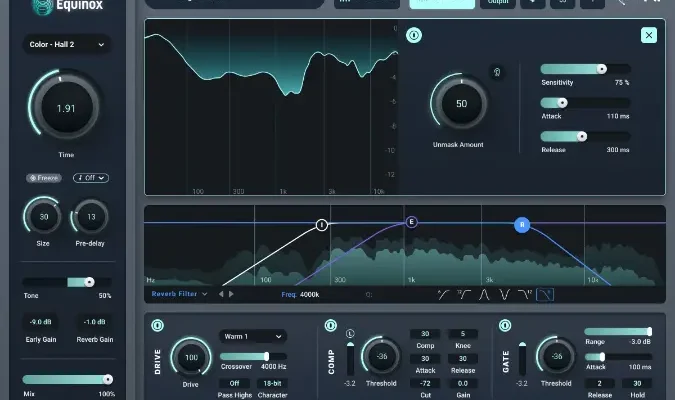The width and height of the screenshot is (675, 400).
Task: Open the Warm 1 drive type dropdown
Action: pyautogui.click(x=252, y=336)
